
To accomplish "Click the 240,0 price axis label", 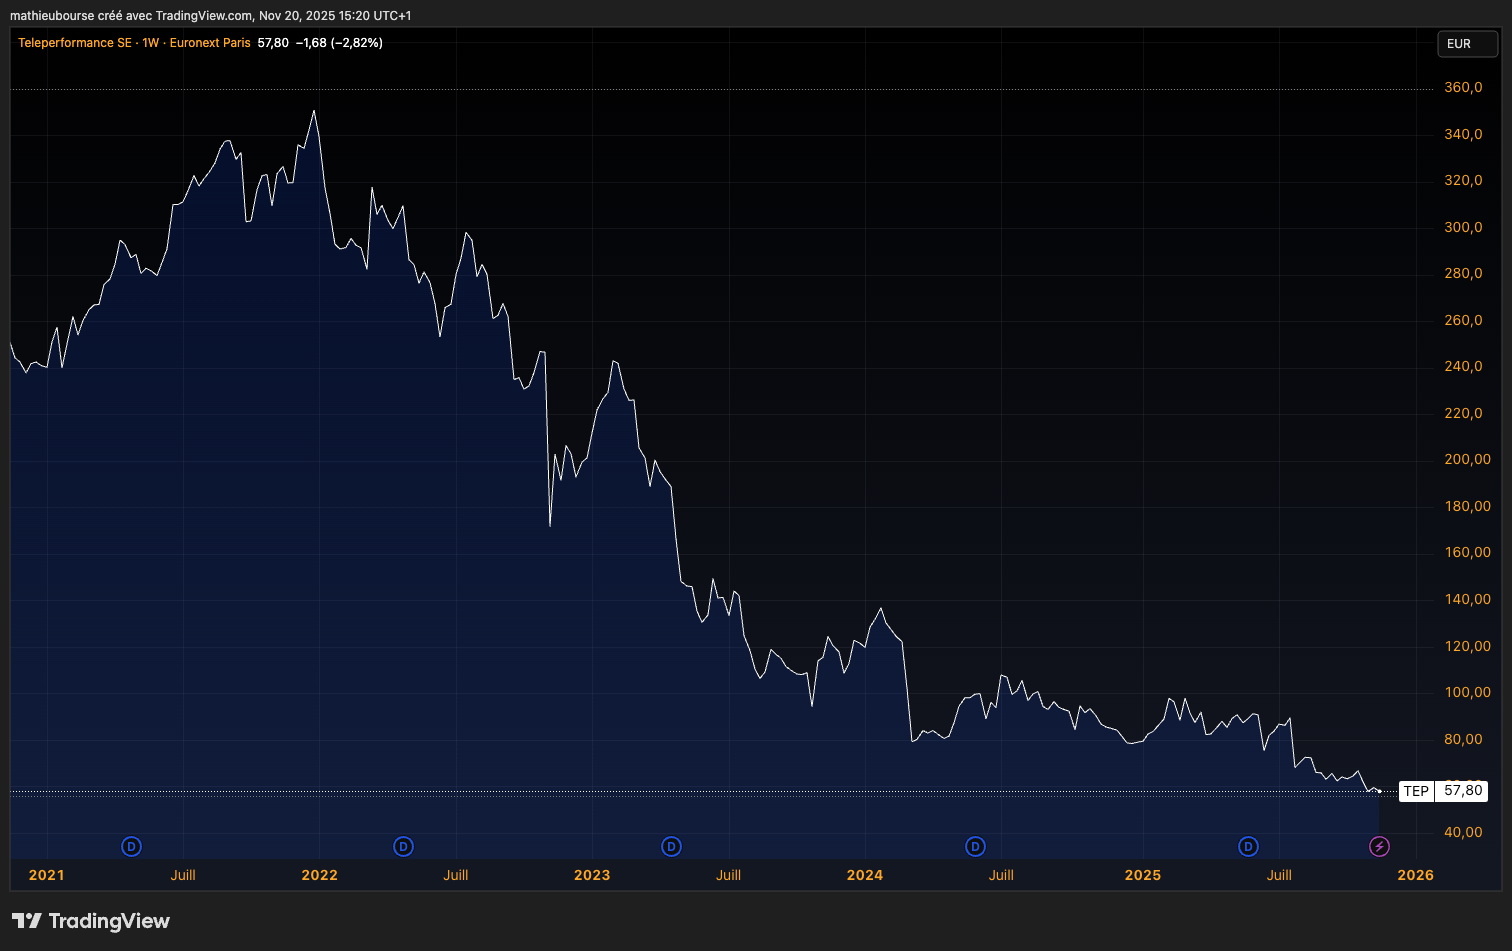I will point(1464,367).
